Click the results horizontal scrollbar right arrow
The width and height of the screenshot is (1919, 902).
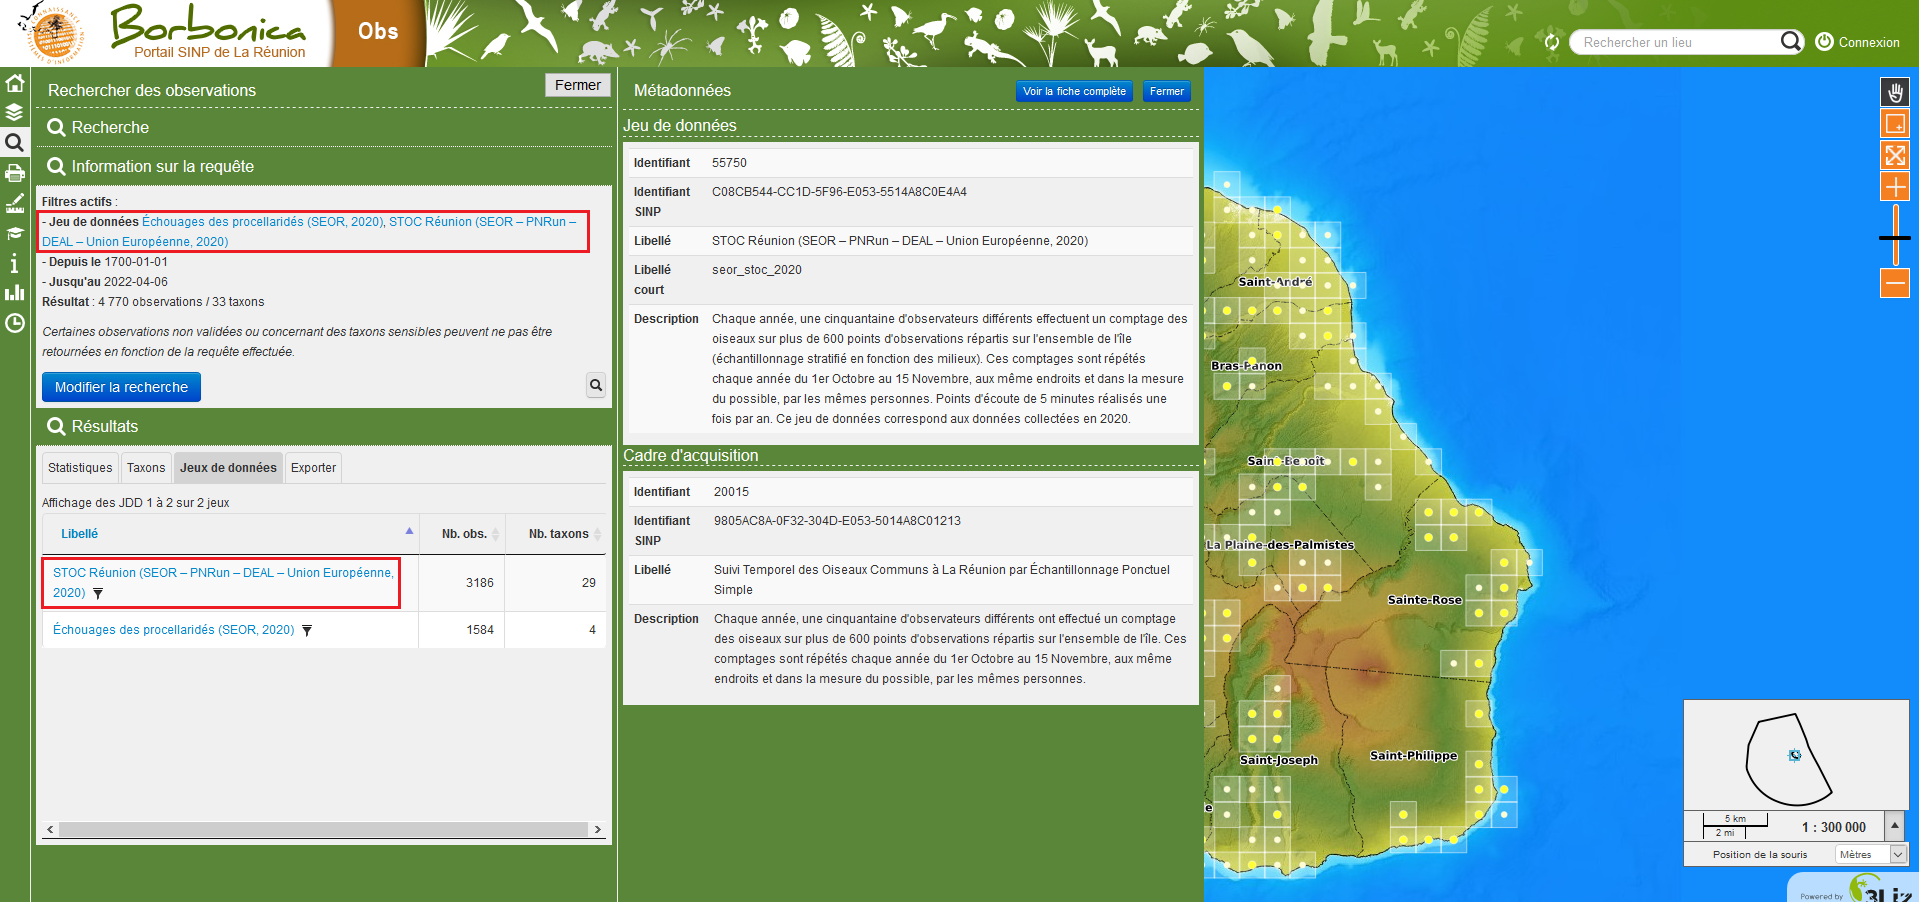point(598,829)
